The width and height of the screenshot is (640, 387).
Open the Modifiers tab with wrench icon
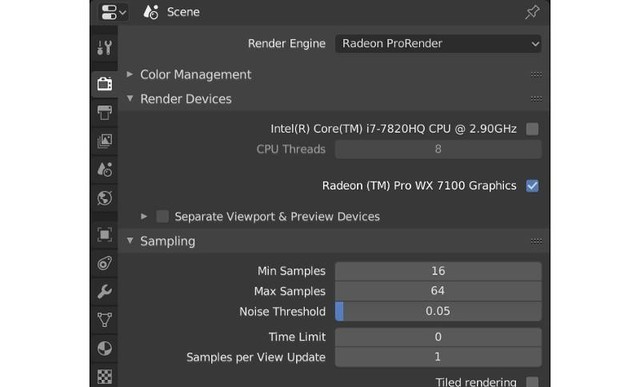[104, 291]
